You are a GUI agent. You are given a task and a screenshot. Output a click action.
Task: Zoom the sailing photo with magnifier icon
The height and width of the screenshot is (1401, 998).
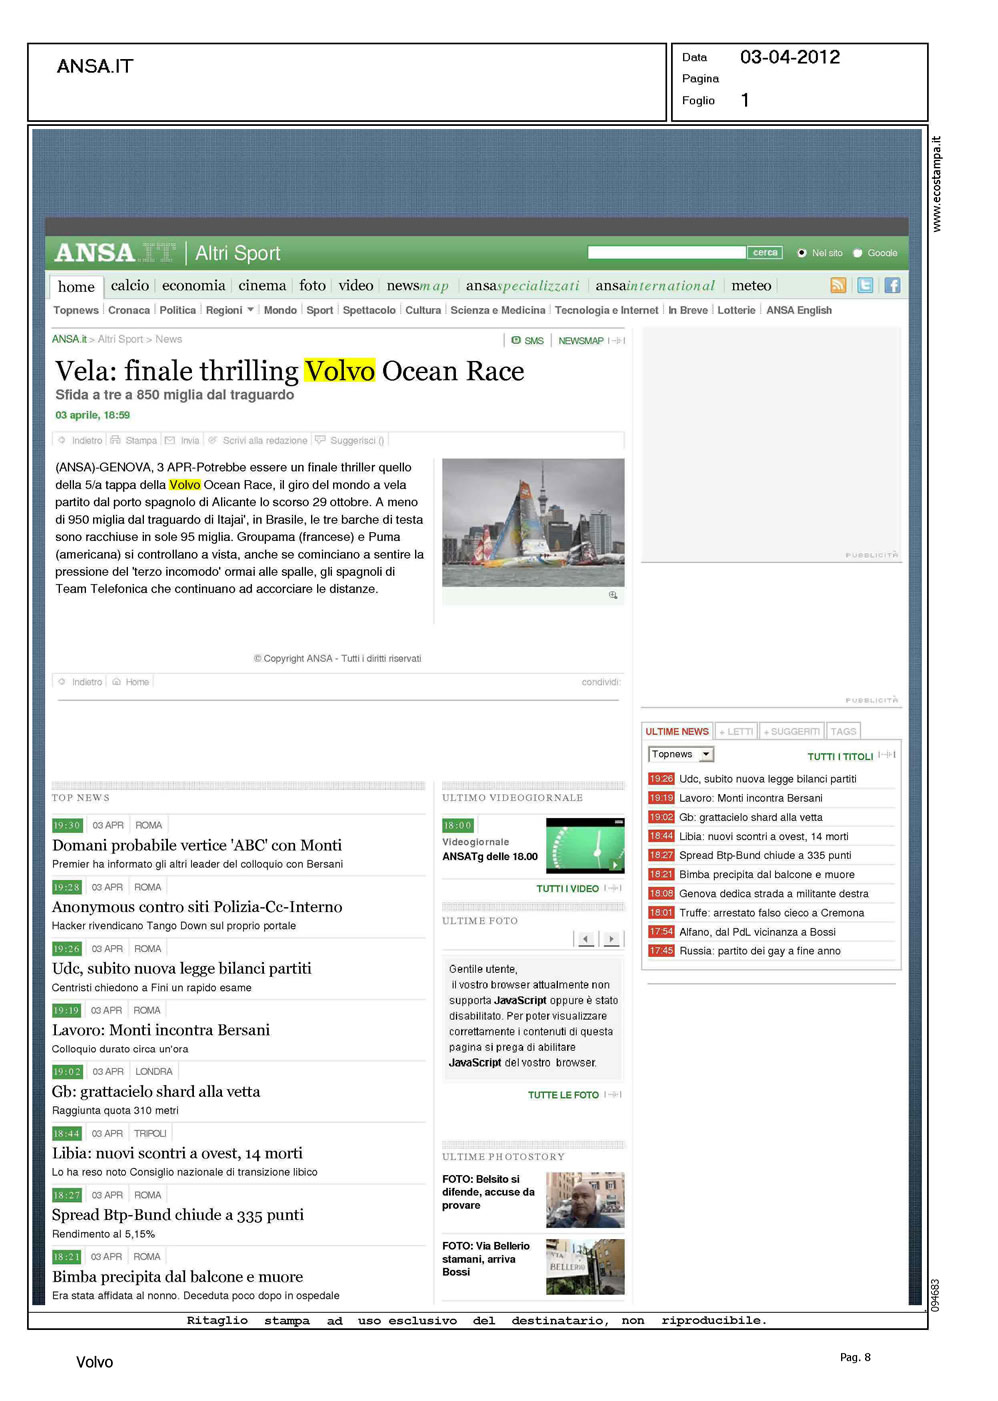(613, 595)
